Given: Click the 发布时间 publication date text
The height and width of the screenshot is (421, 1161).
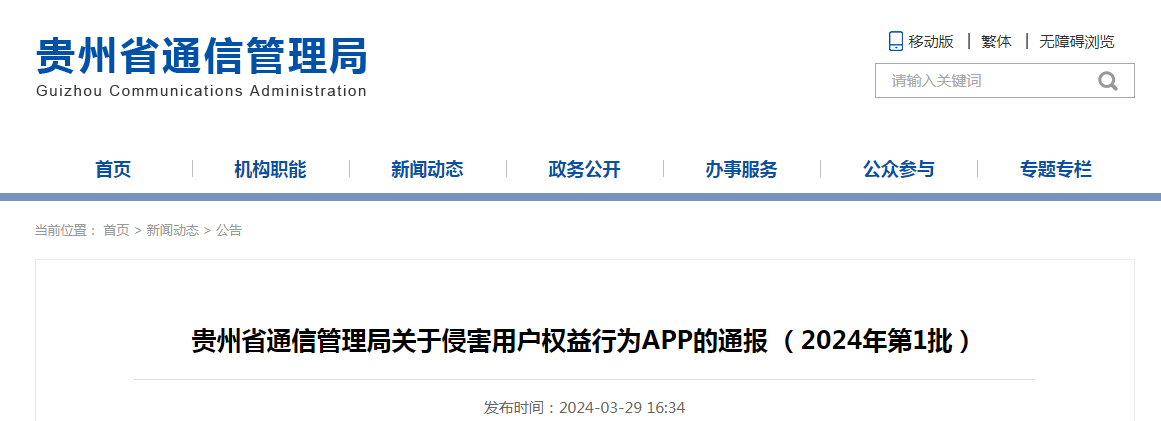Looking at the screenshot, I should tap(584, 408).
